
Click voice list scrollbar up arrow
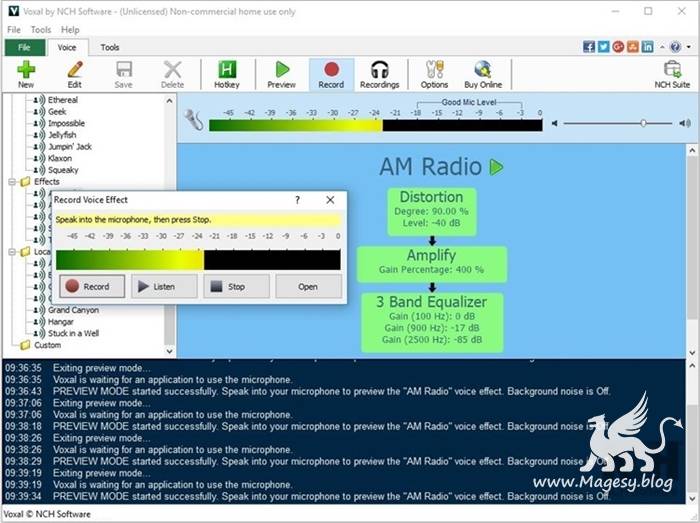pos(169,101)
